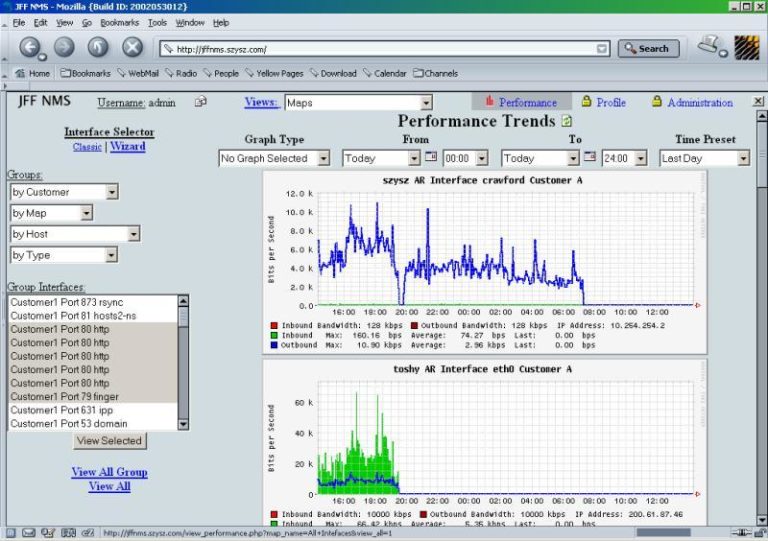Open the From date calendar icon
Viewport: 768px width, 541px height.
click(431, 157)
